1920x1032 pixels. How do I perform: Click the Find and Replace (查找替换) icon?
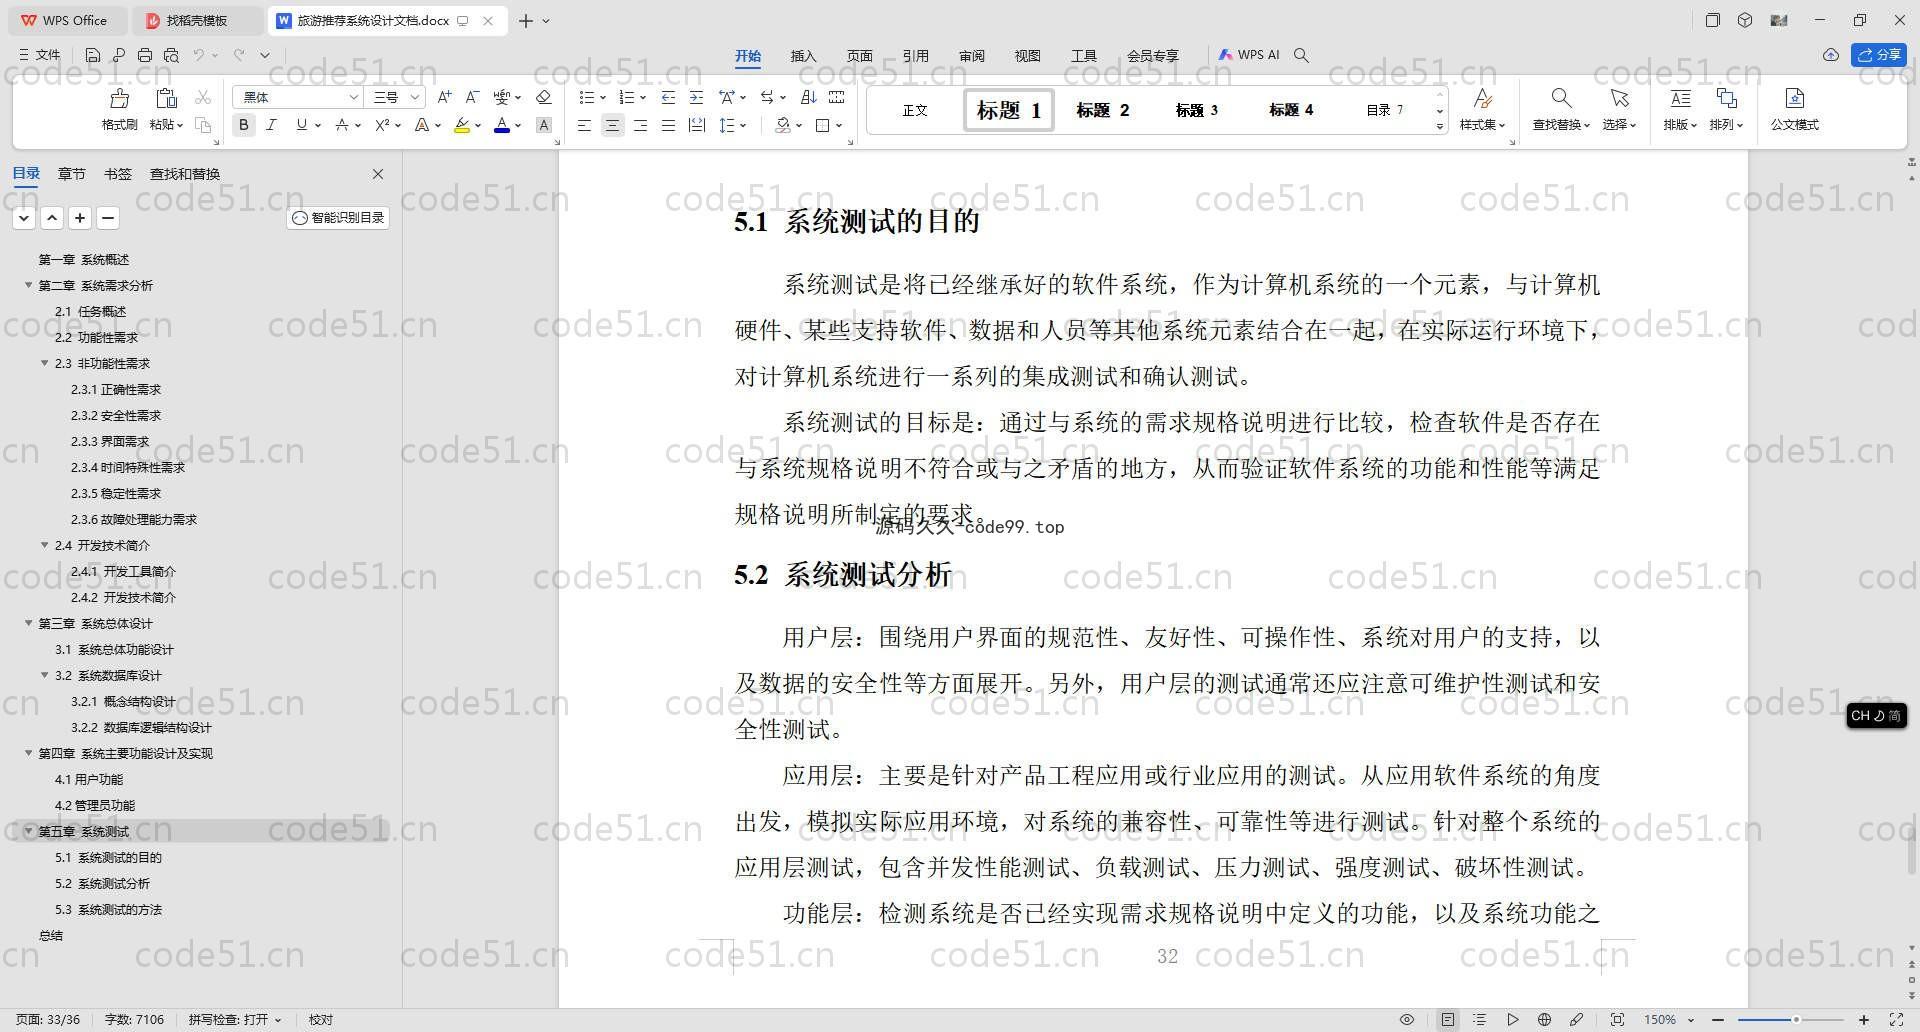pos(1561,98)
